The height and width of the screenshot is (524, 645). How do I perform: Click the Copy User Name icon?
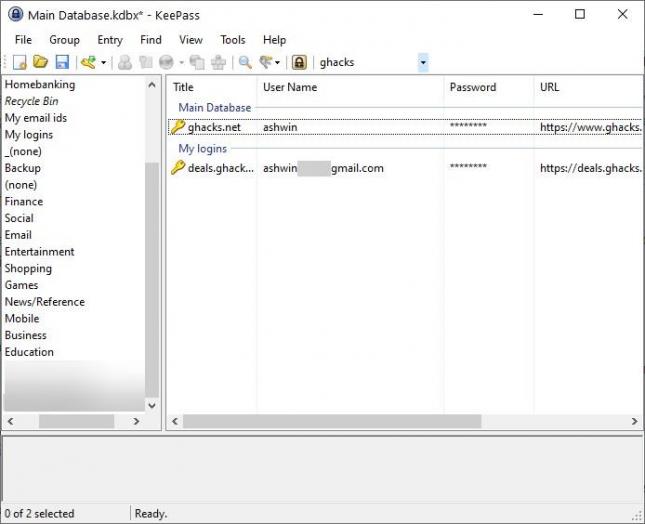tap(125, 63)
